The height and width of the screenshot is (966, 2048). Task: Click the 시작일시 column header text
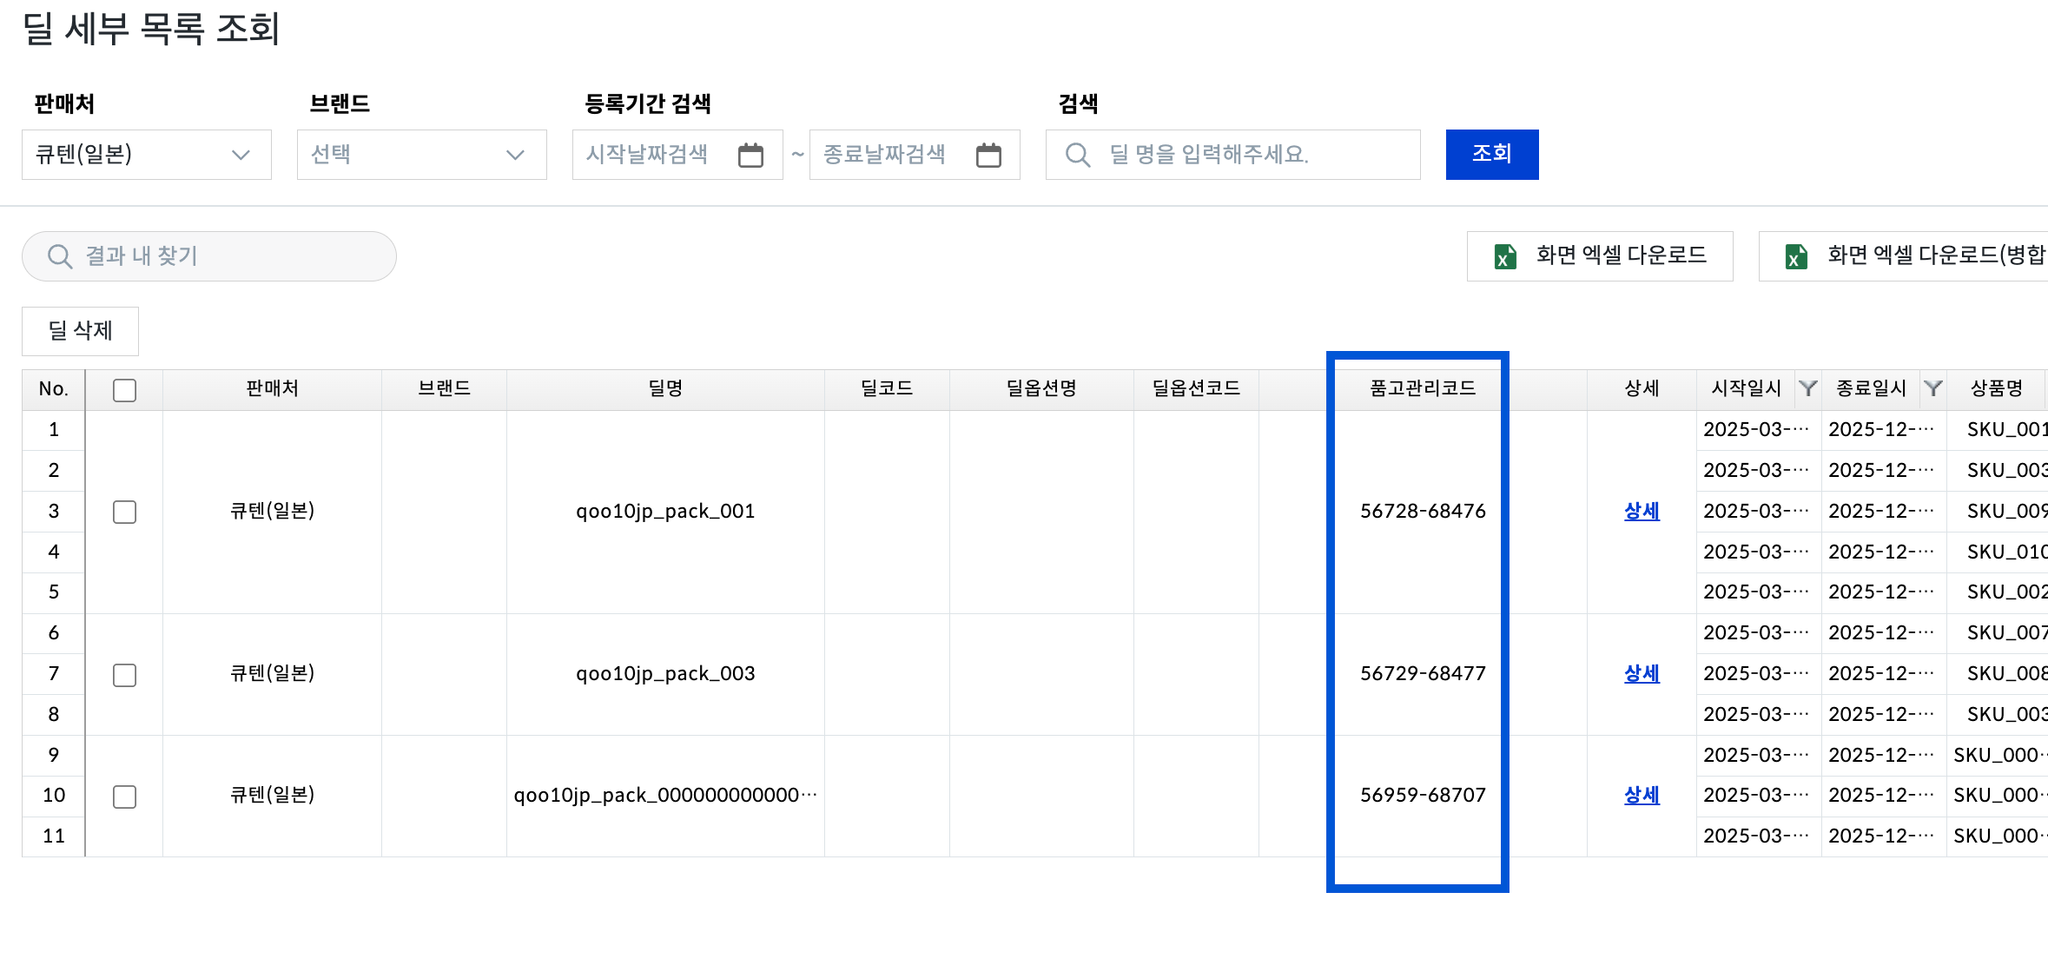point(1747,389)
